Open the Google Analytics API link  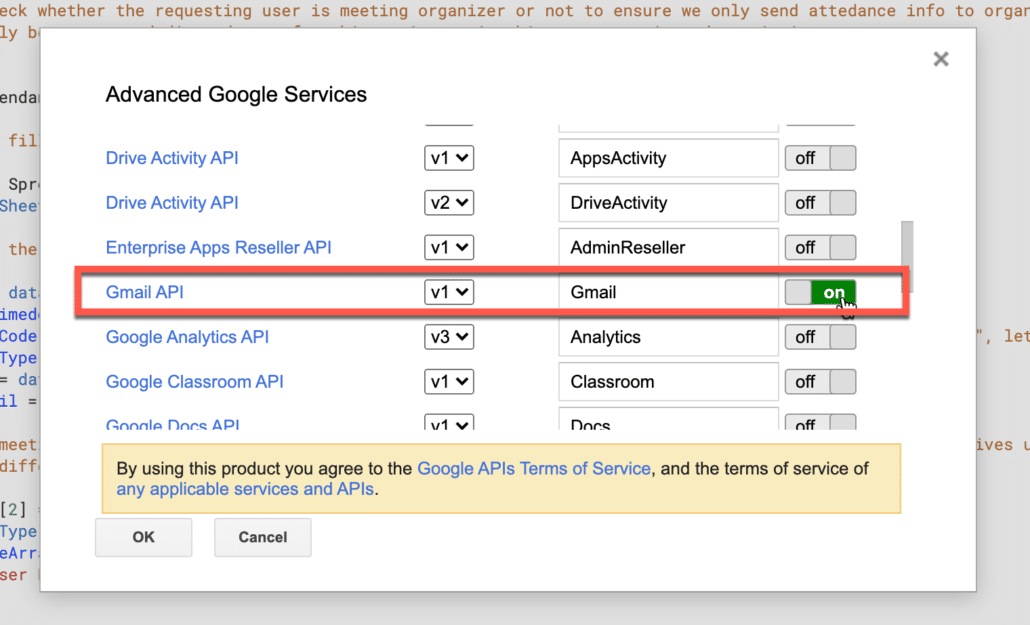pos(187,337)
